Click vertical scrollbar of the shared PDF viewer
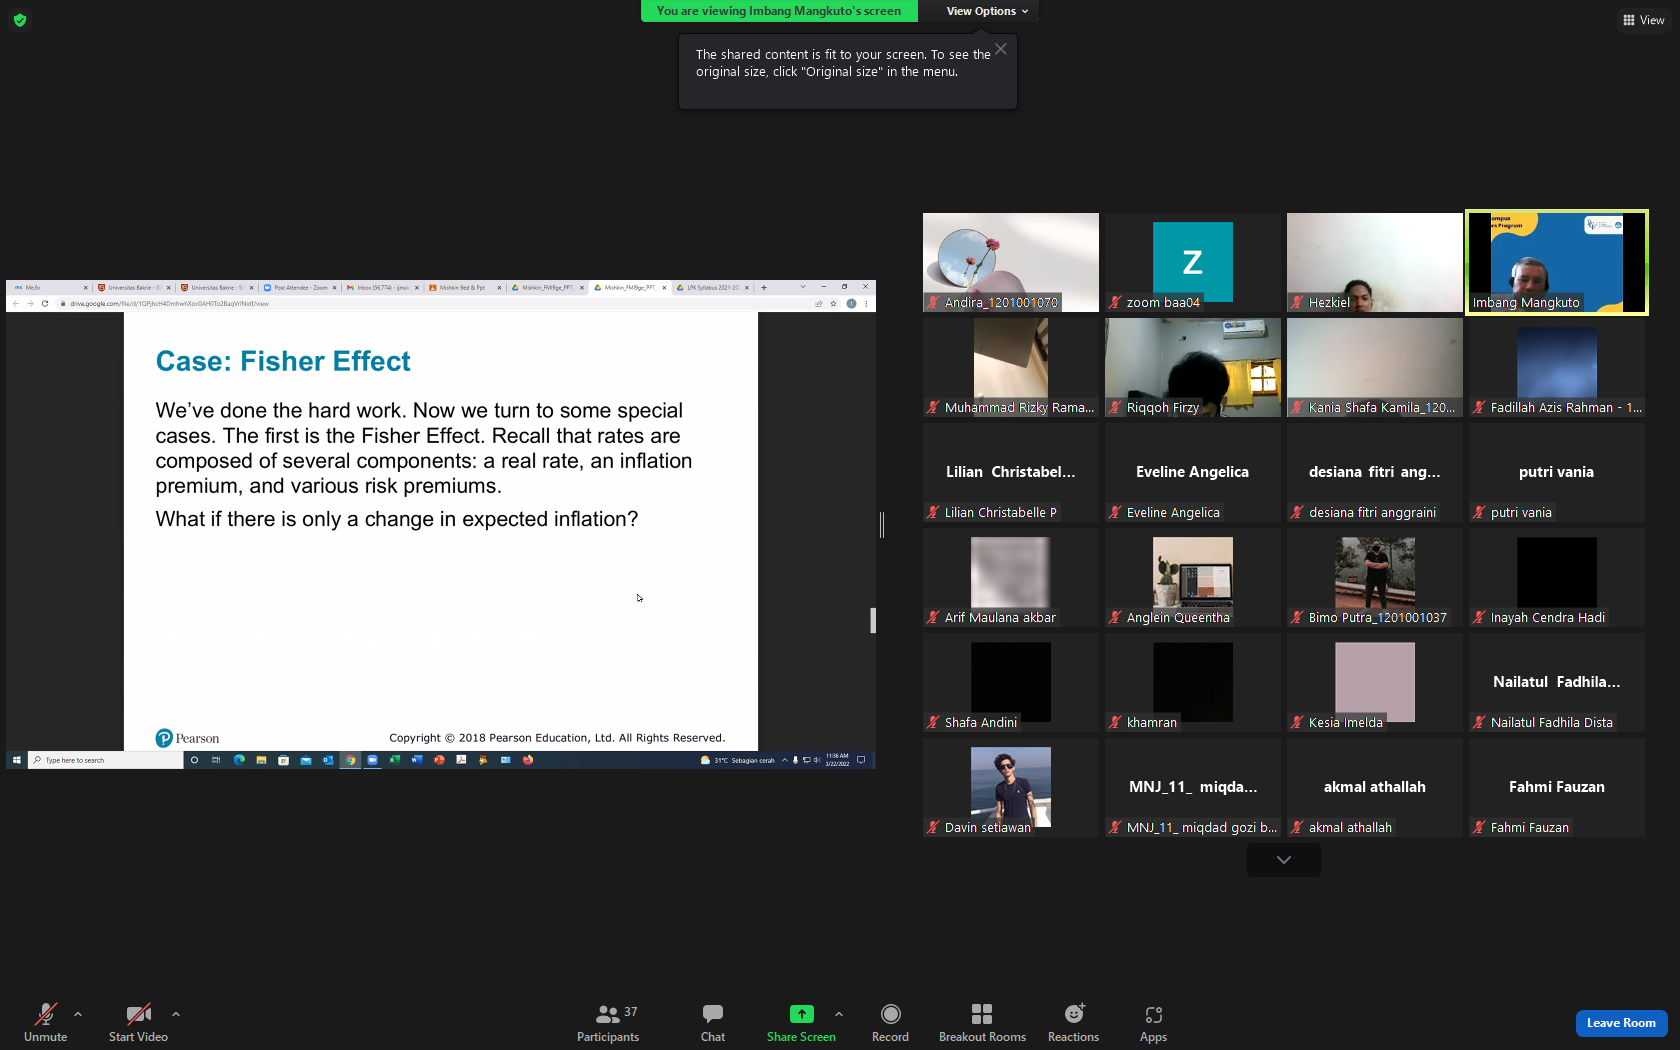The height and width of the screenshot is (1050, 1680). (873, 620)
